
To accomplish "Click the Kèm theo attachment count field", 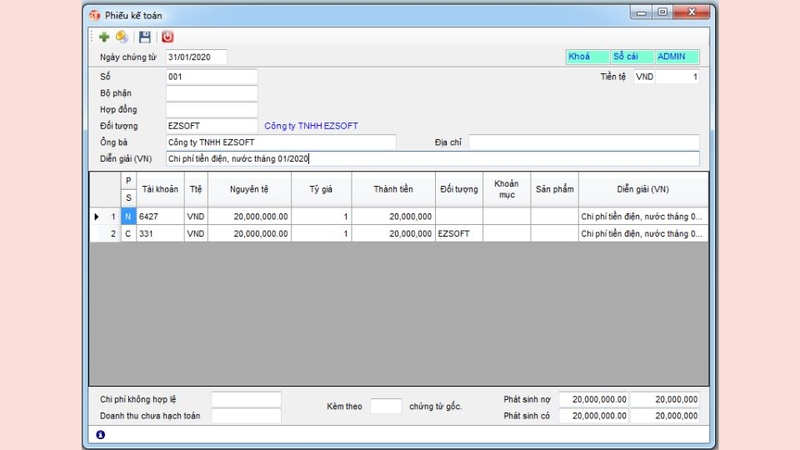I will (385, 407).
